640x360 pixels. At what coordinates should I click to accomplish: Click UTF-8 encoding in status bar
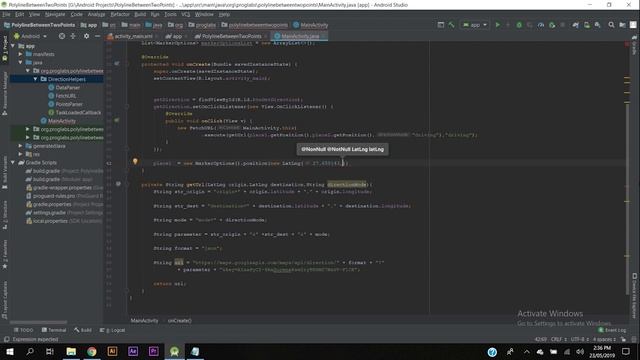coord(579,339)
